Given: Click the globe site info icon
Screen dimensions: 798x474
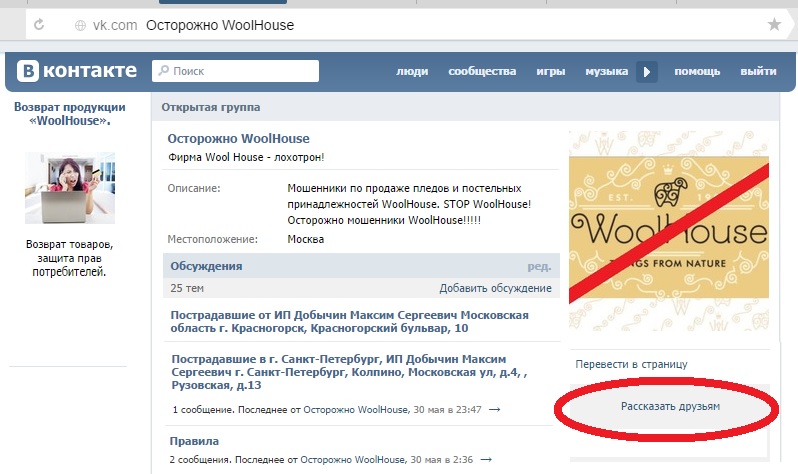Looking at the screenshot, I should pos(80,25).
